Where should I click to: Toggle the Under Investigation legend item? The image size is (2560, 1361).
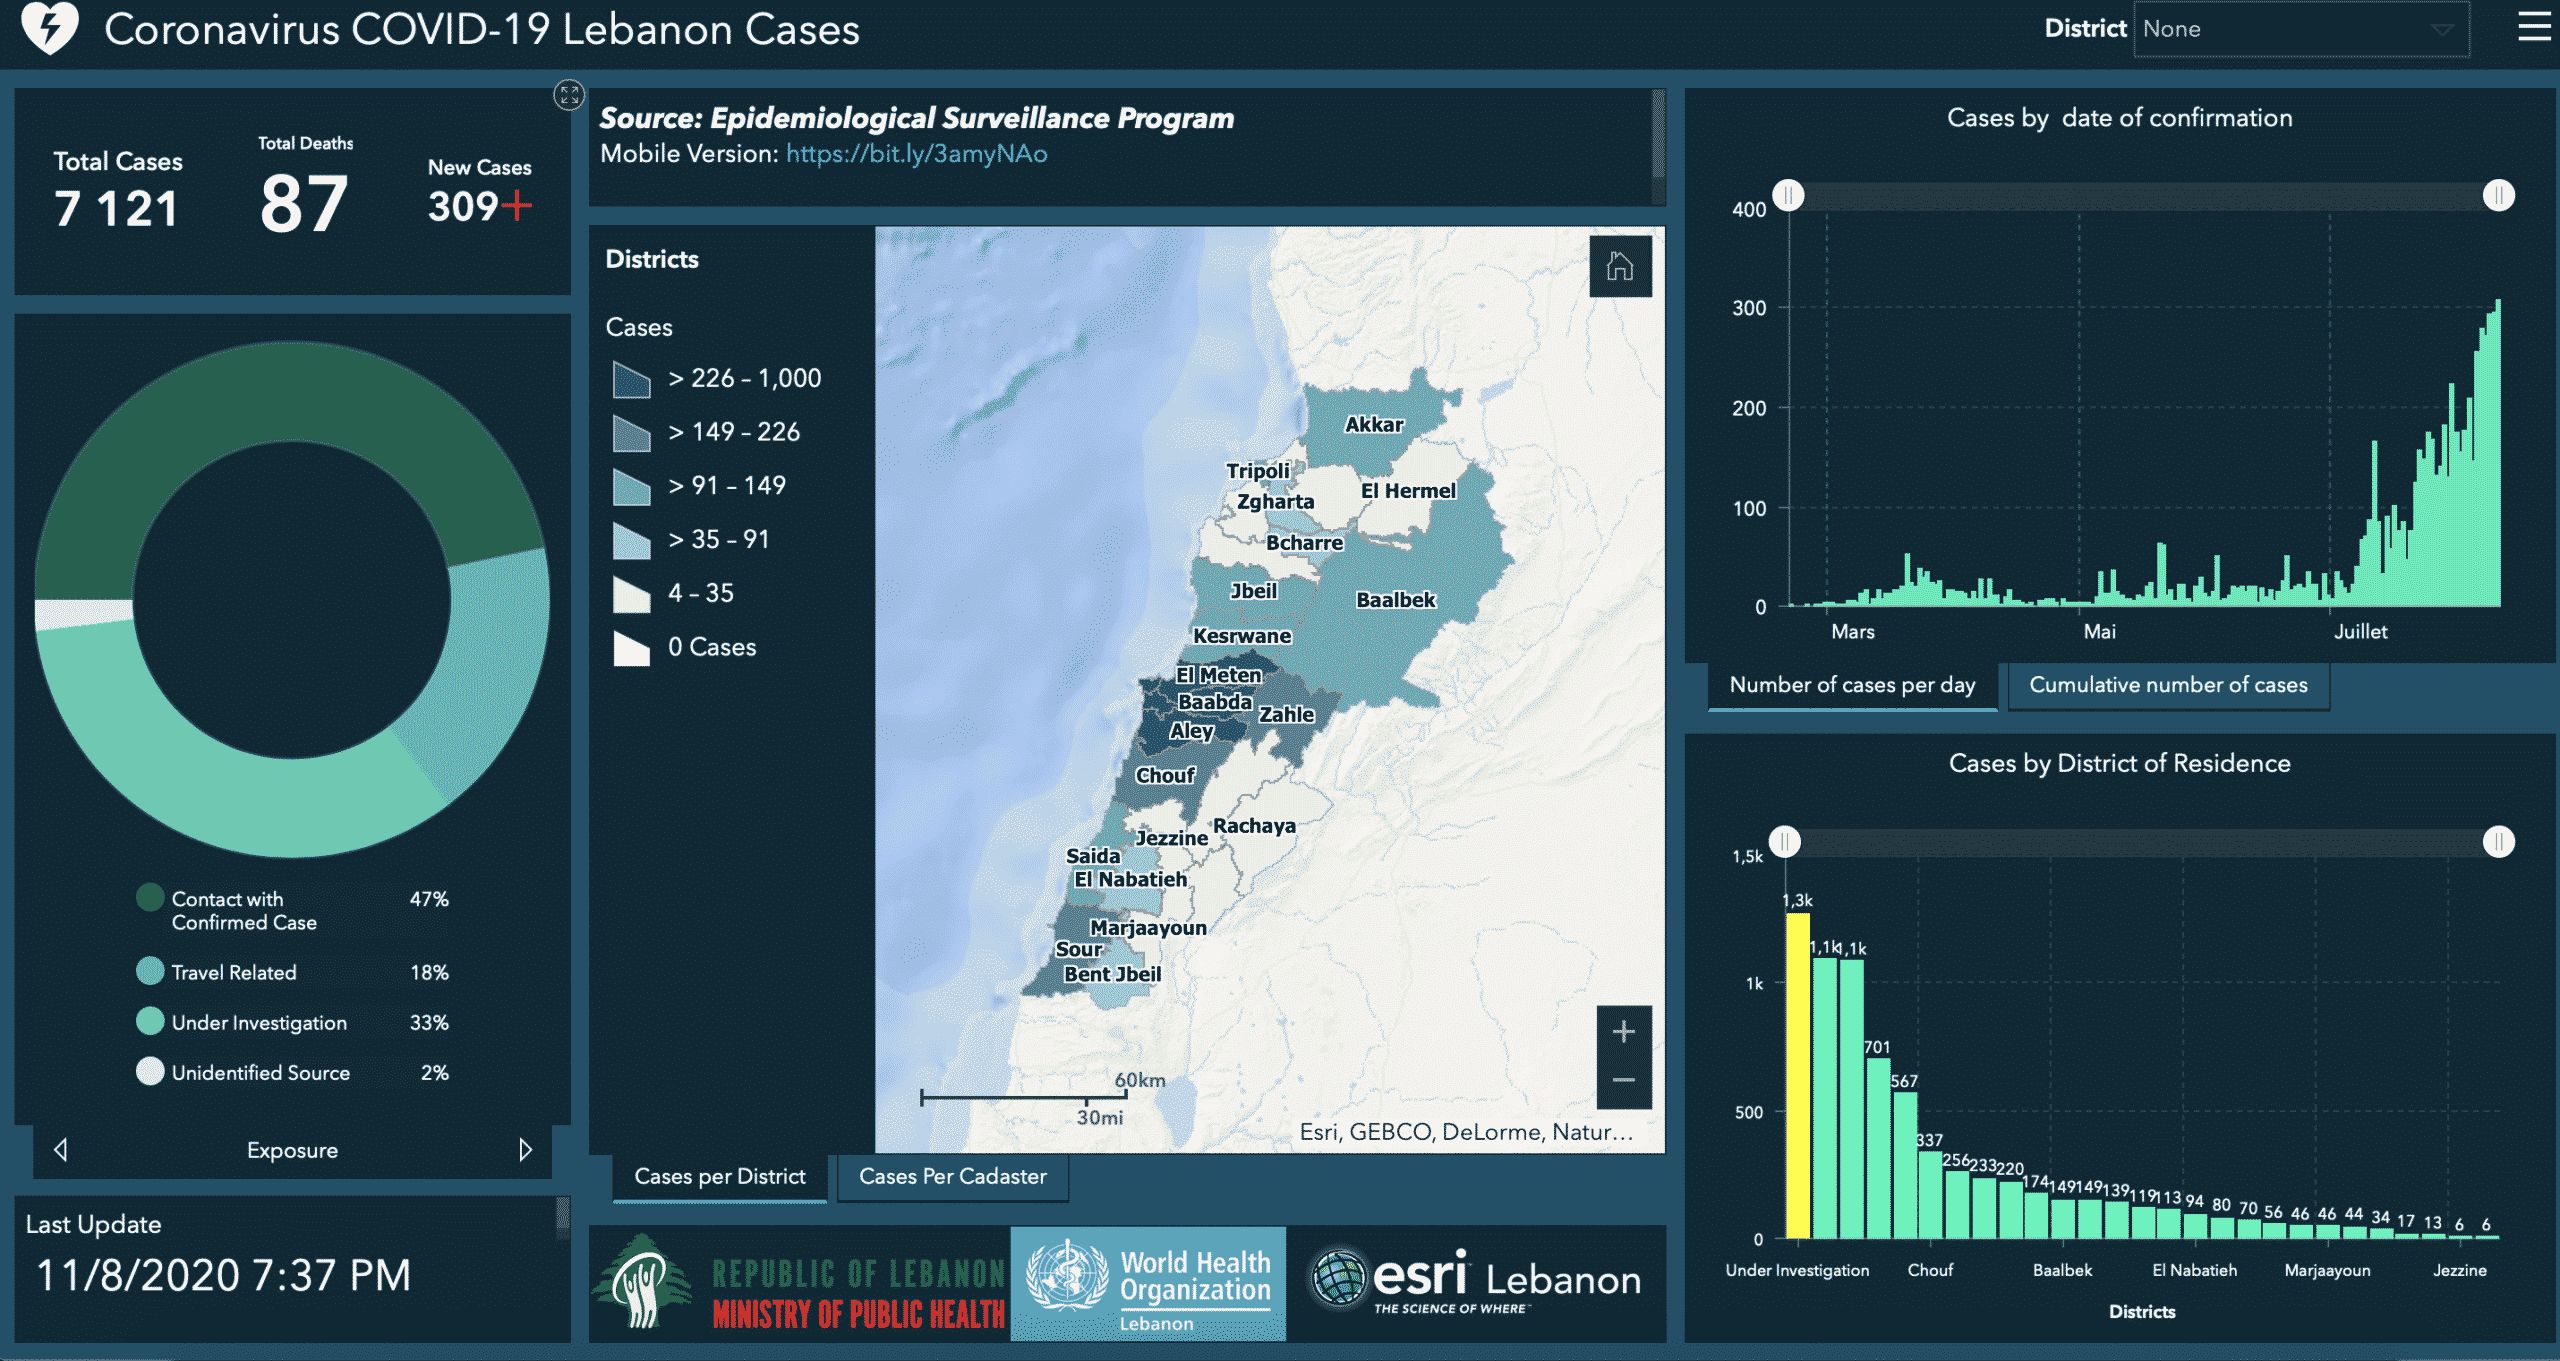(x=258, y=1022)
